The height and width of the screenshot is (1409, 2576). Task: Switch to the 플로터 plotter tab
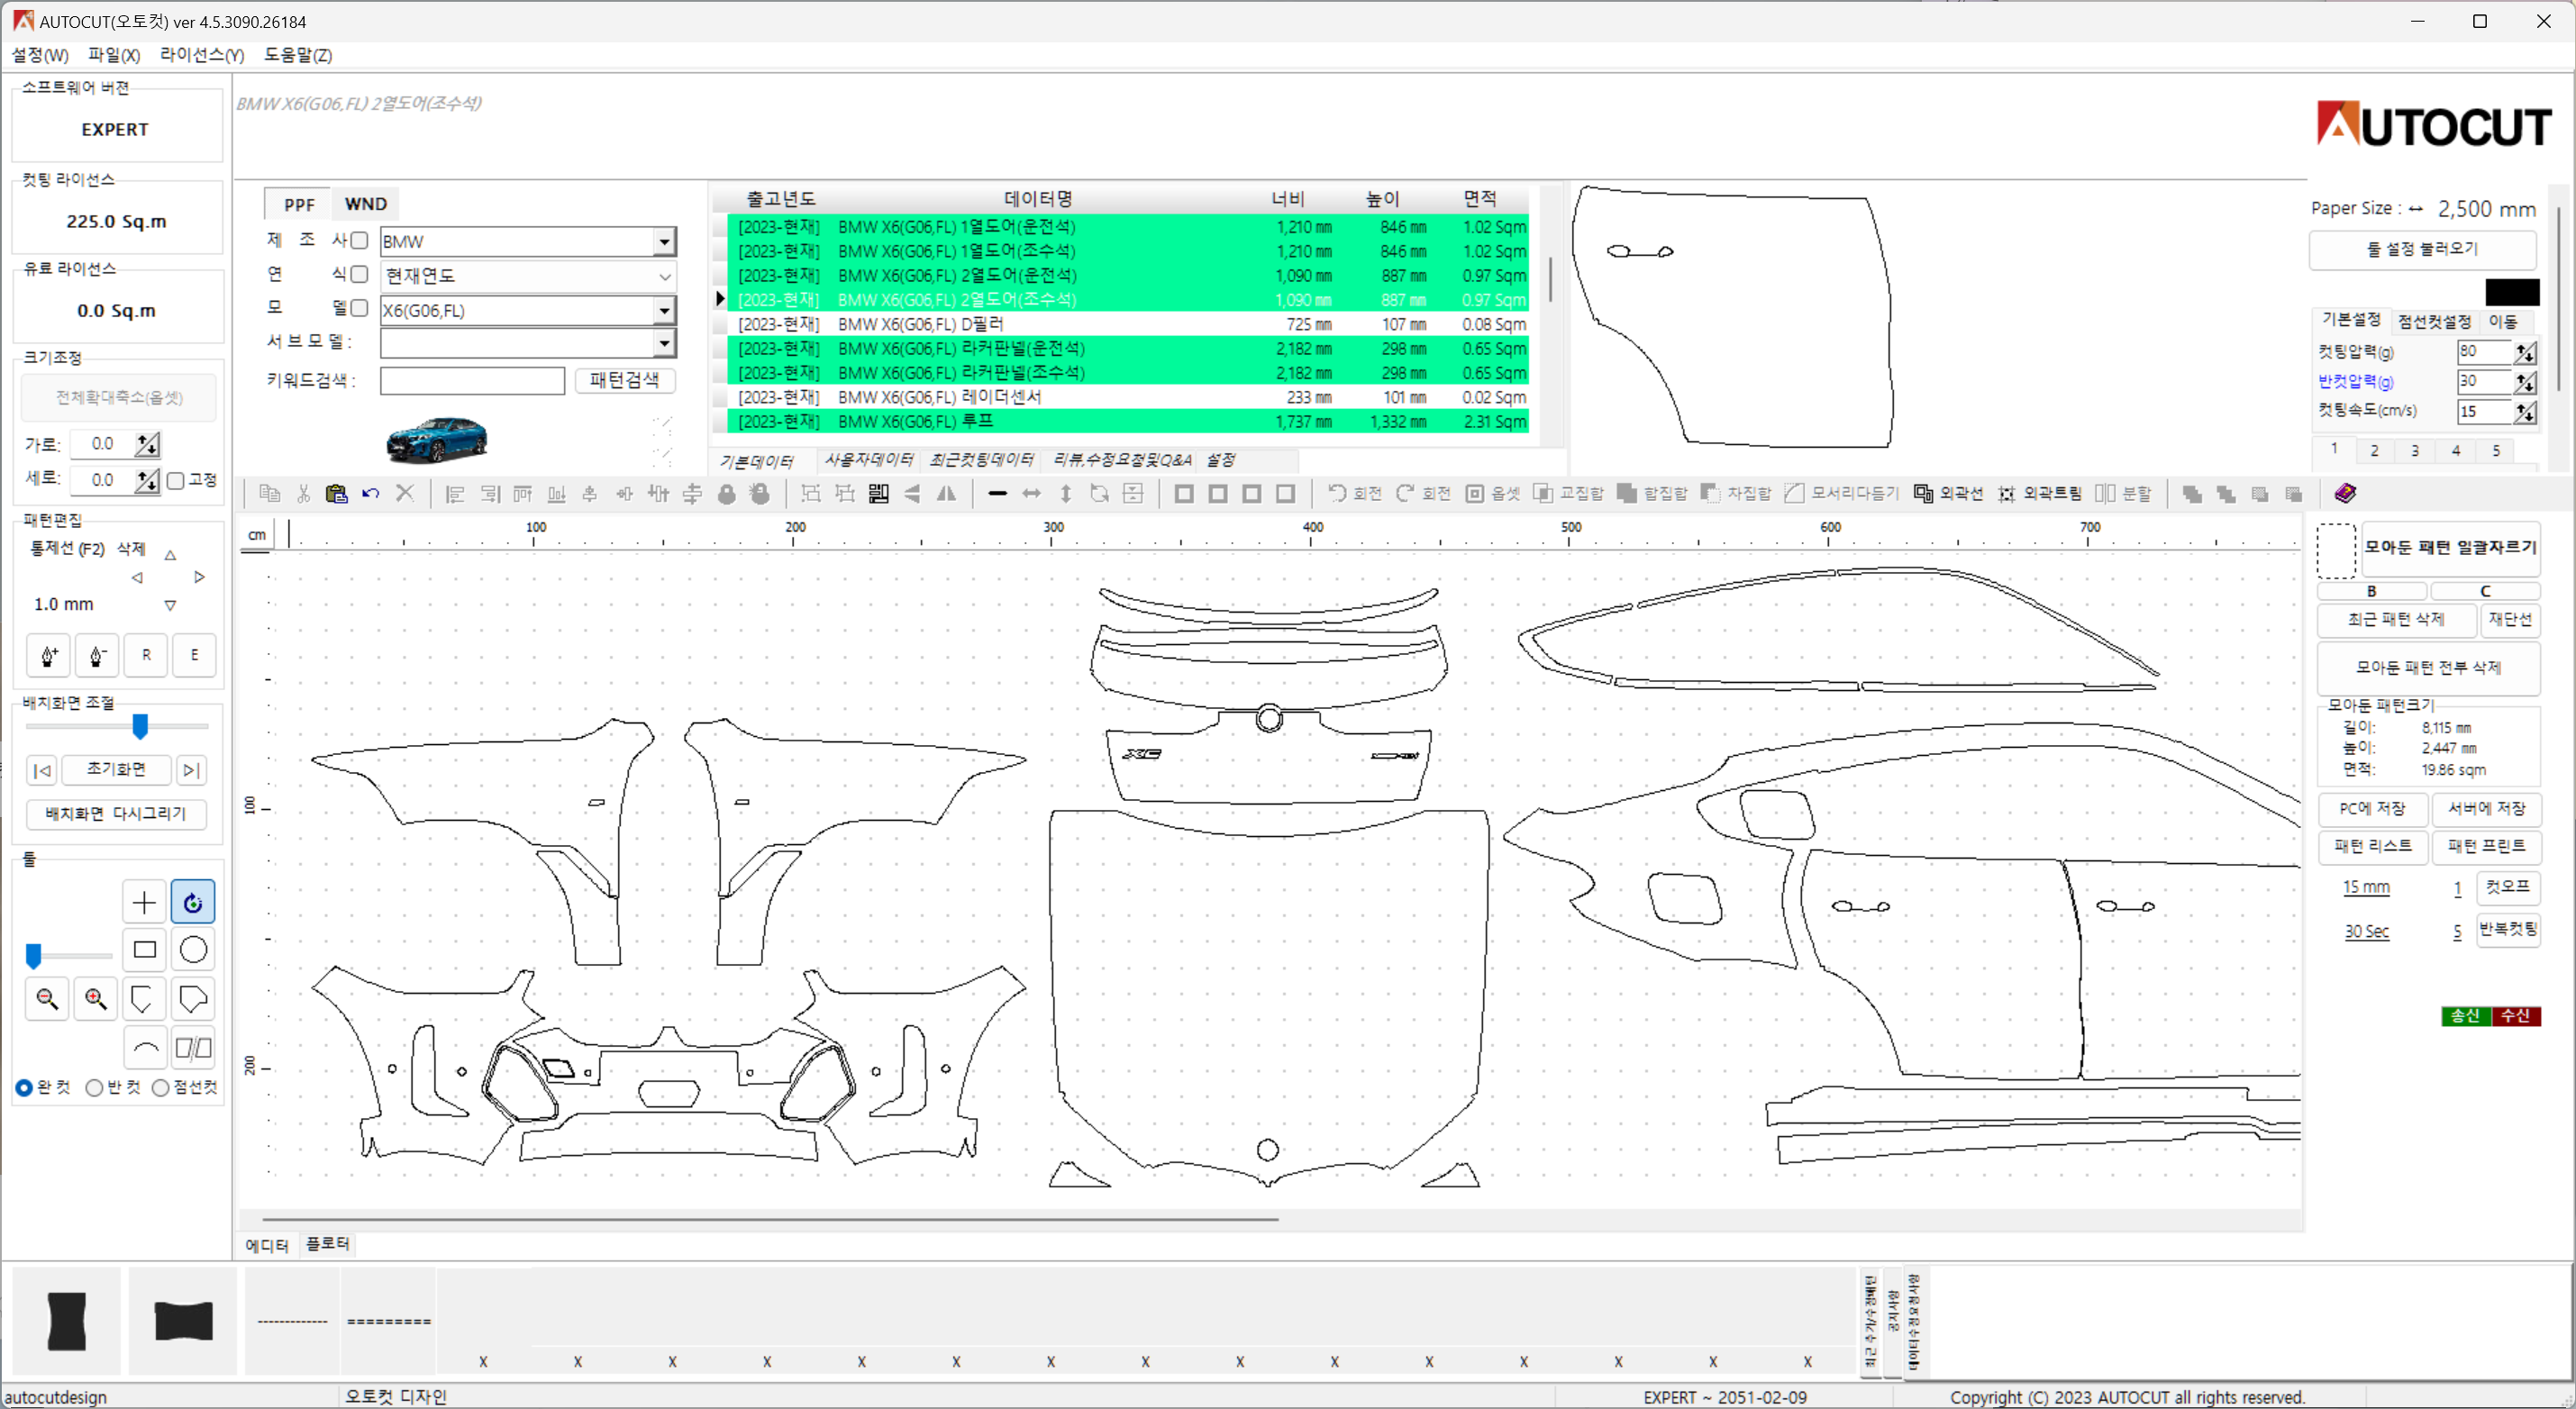328,1243
